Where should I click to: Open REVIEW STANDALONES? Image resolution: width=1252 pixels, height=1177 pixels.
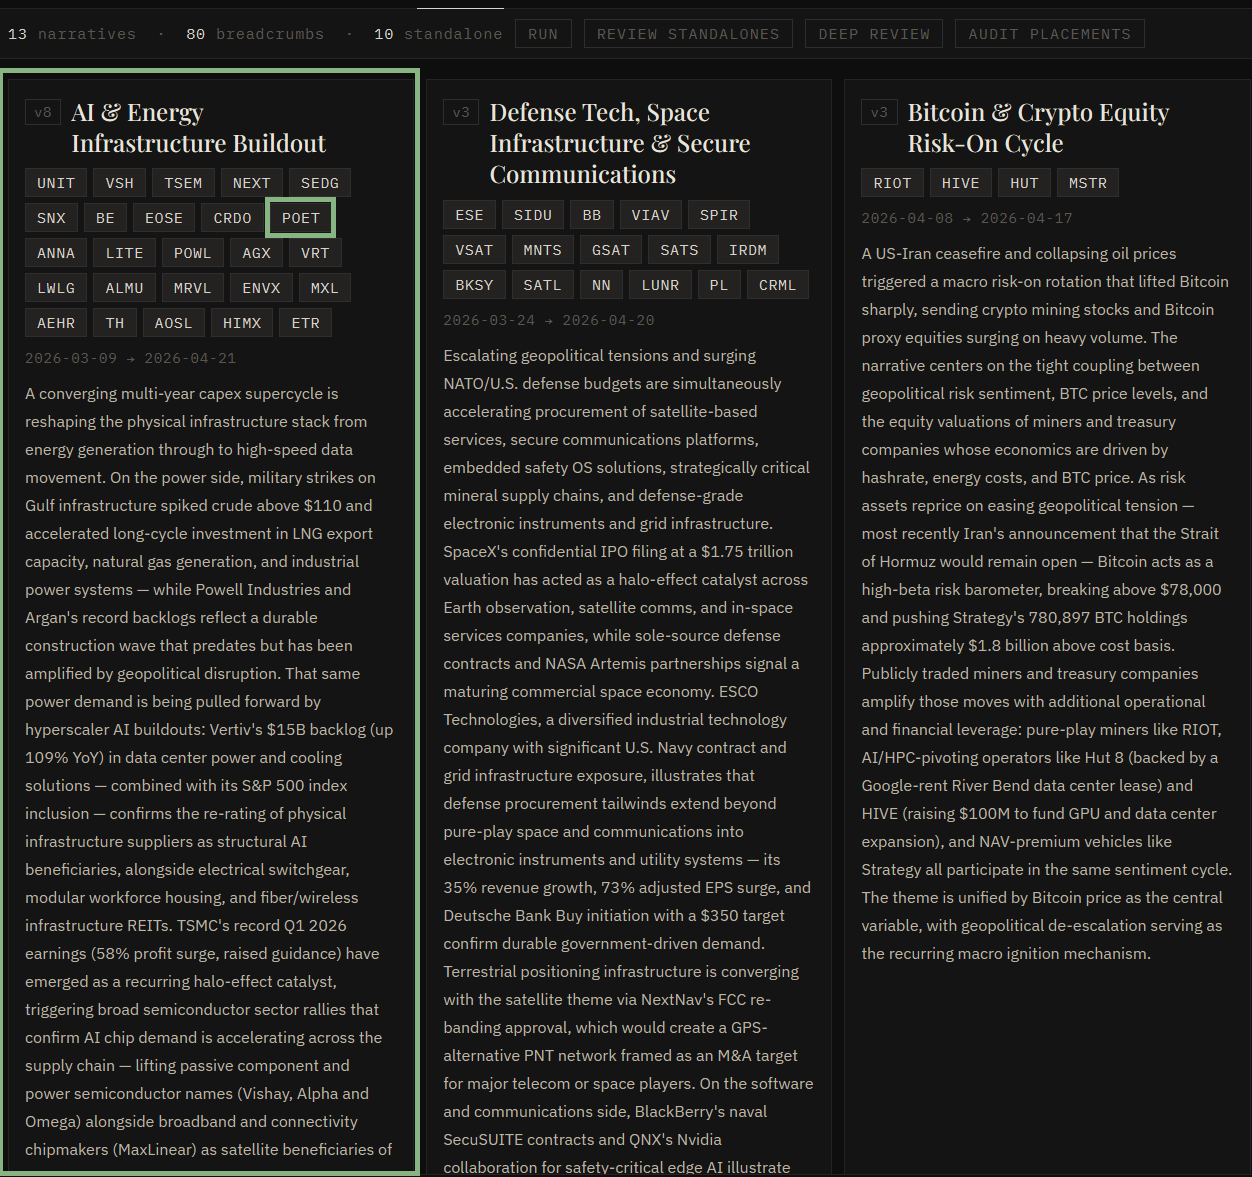point(688,34)
